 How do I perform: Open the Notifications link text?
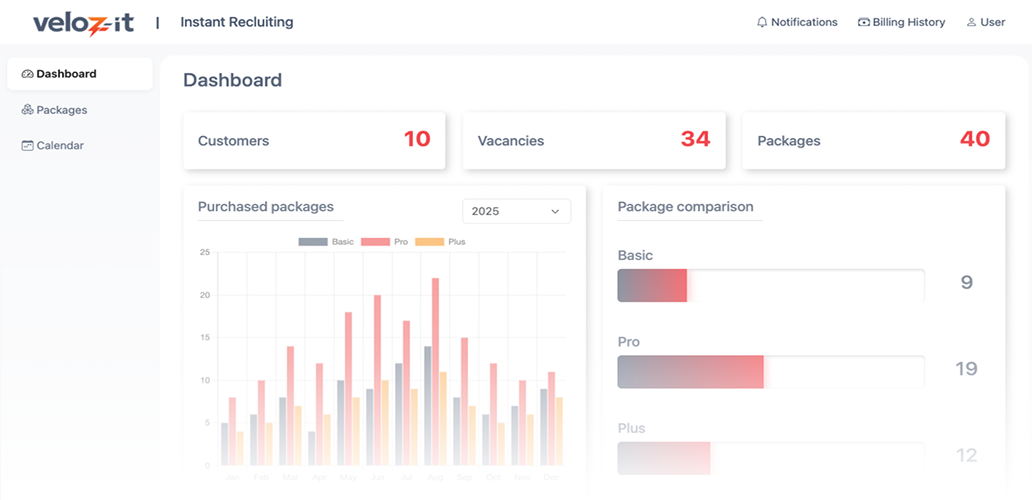(804, 22)
